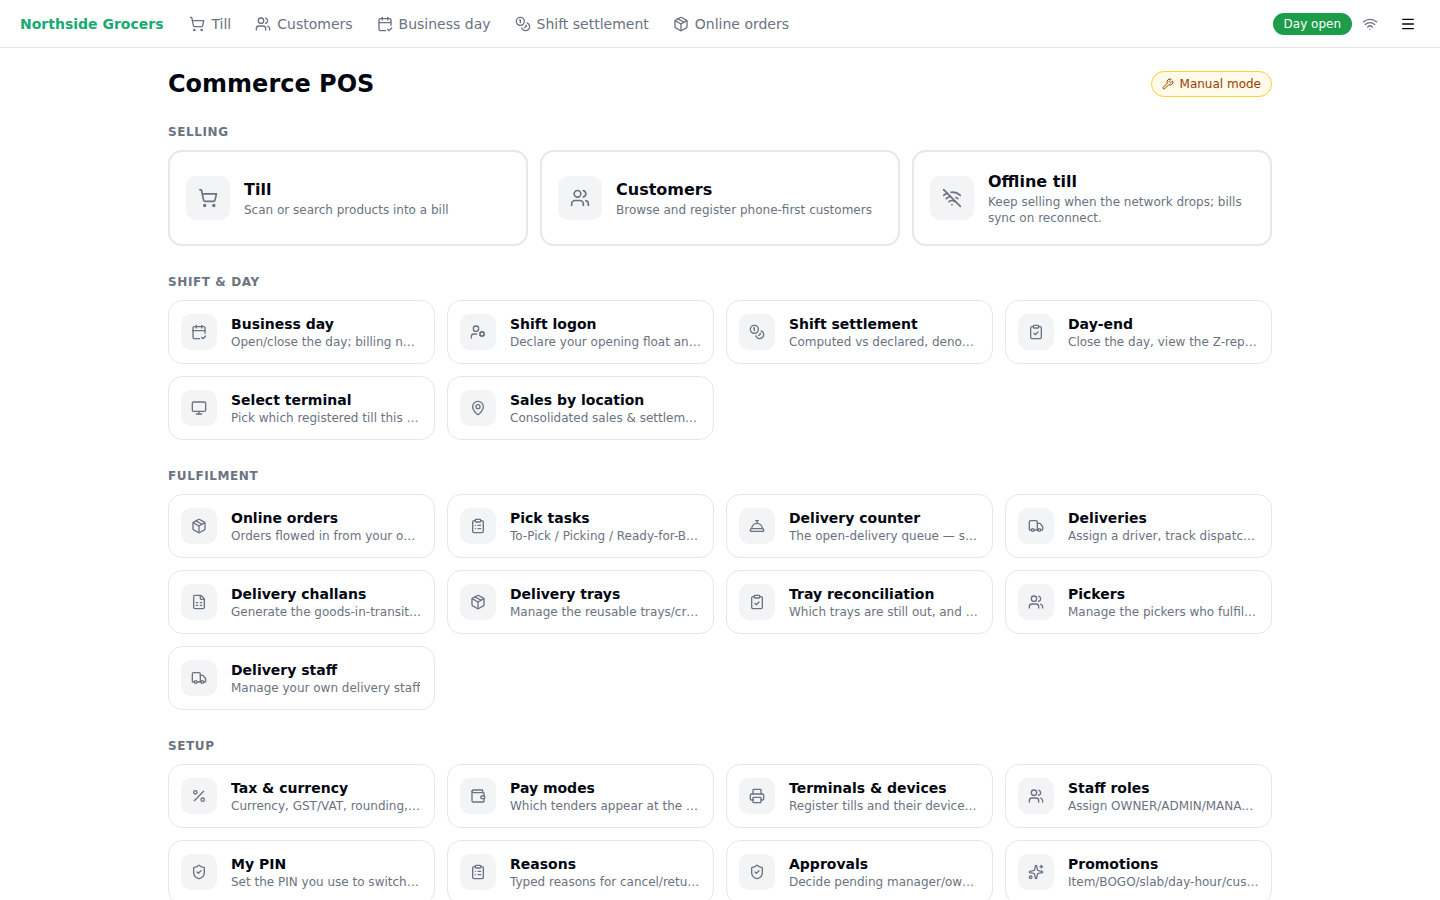Open Till in the top navigation
This screenshot has width=1440, height=900.
point(210,24)
